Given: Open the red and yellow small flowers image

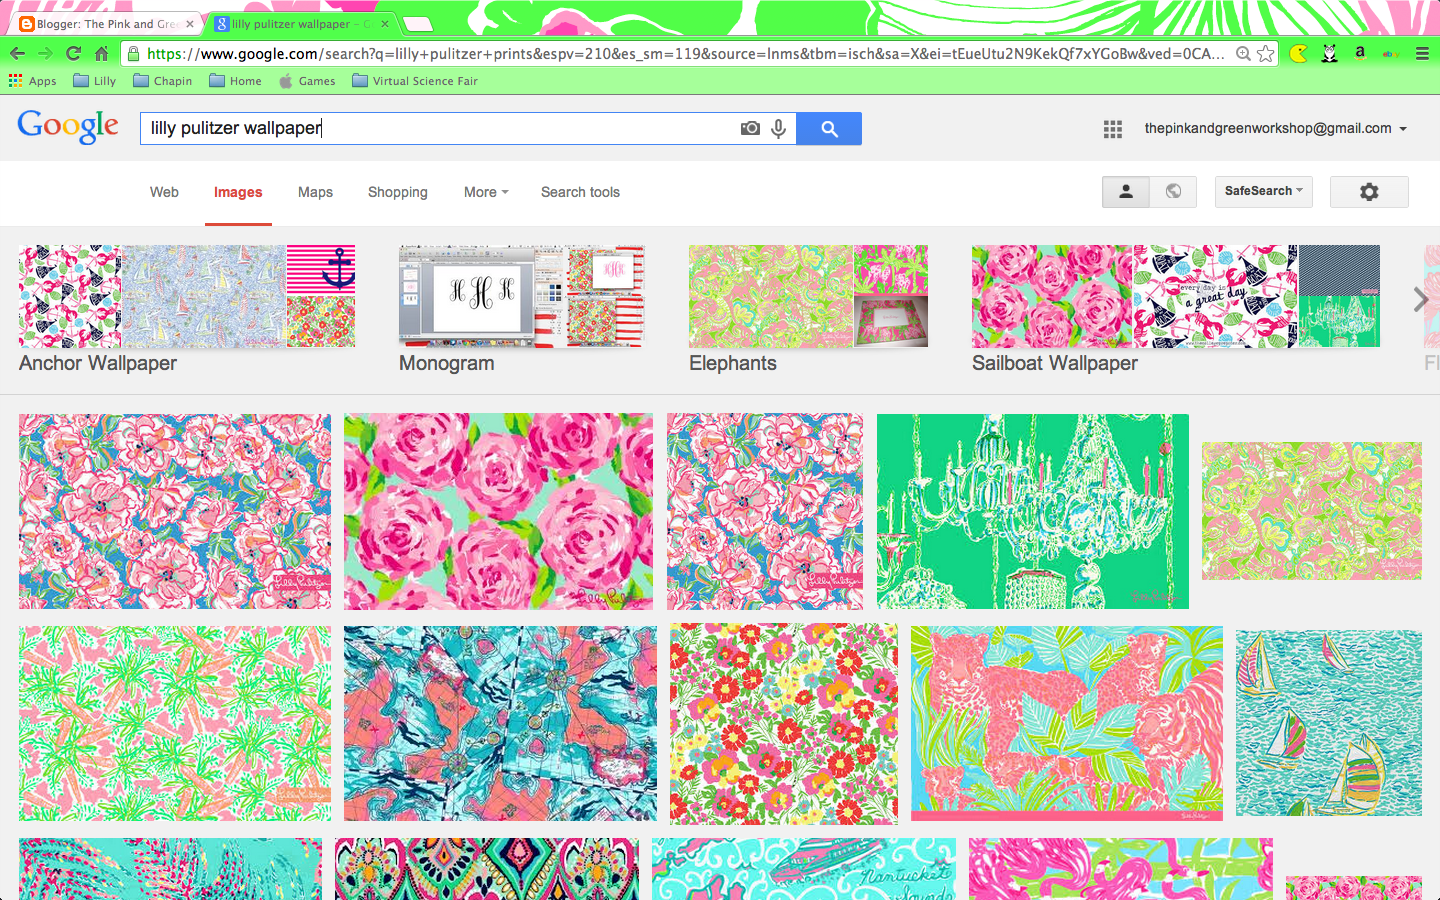Looking at the screenshot, I should coord(784,724).
